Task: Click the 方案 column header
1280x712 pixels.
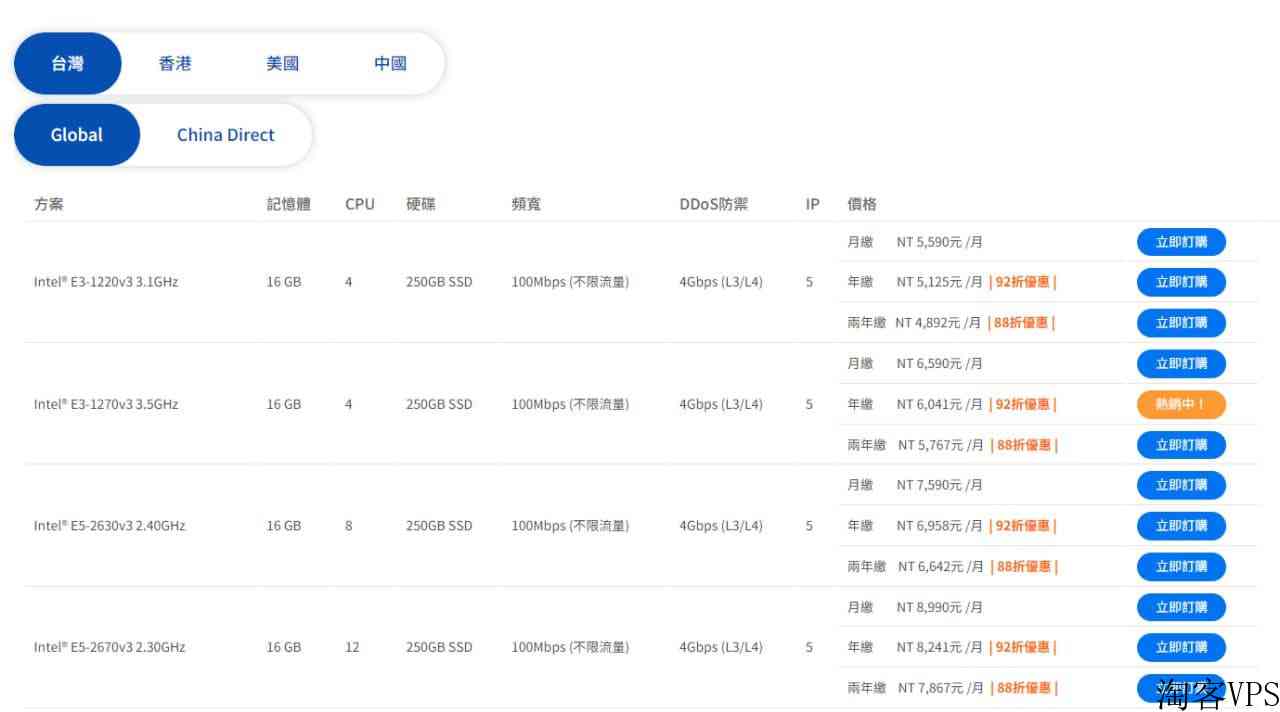Action: (x=48, y=204)
